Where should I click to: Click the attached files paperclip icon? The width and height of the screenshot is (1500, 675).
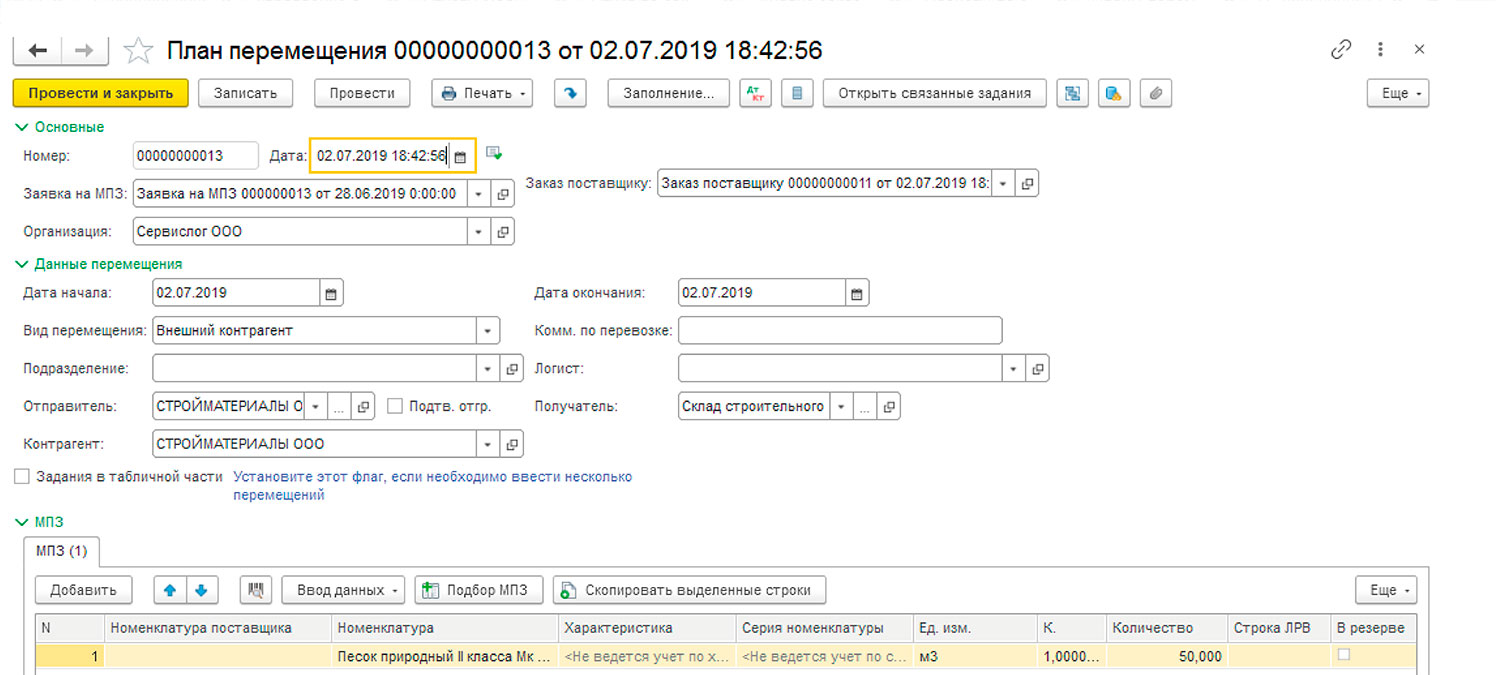tap(1155, 93)
